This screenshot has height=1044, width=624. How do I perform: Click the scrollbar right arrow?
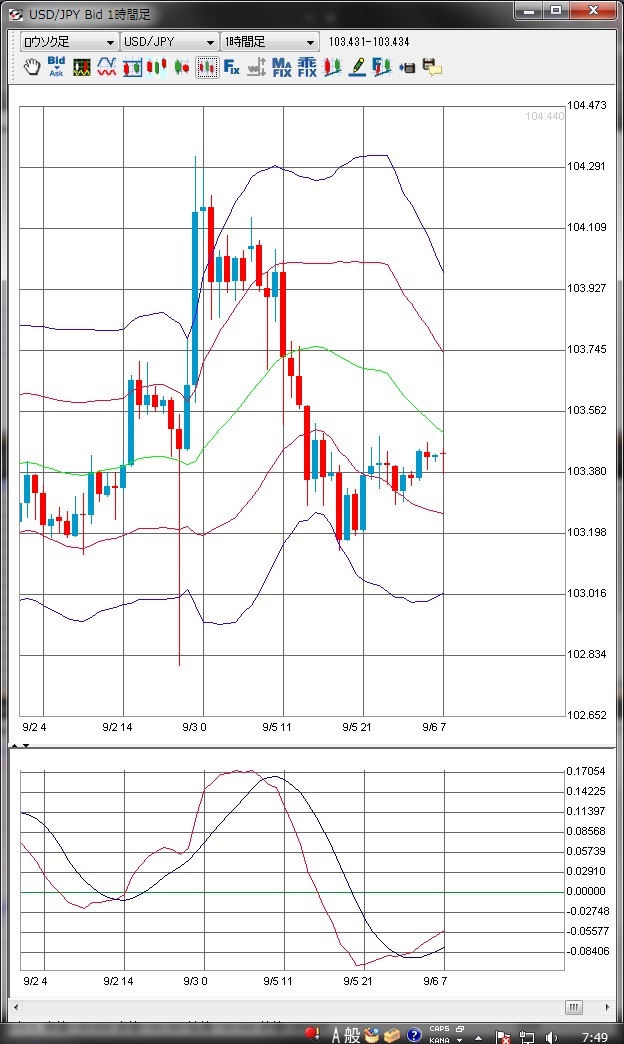pyautogui.click(x=607, y=1007)
